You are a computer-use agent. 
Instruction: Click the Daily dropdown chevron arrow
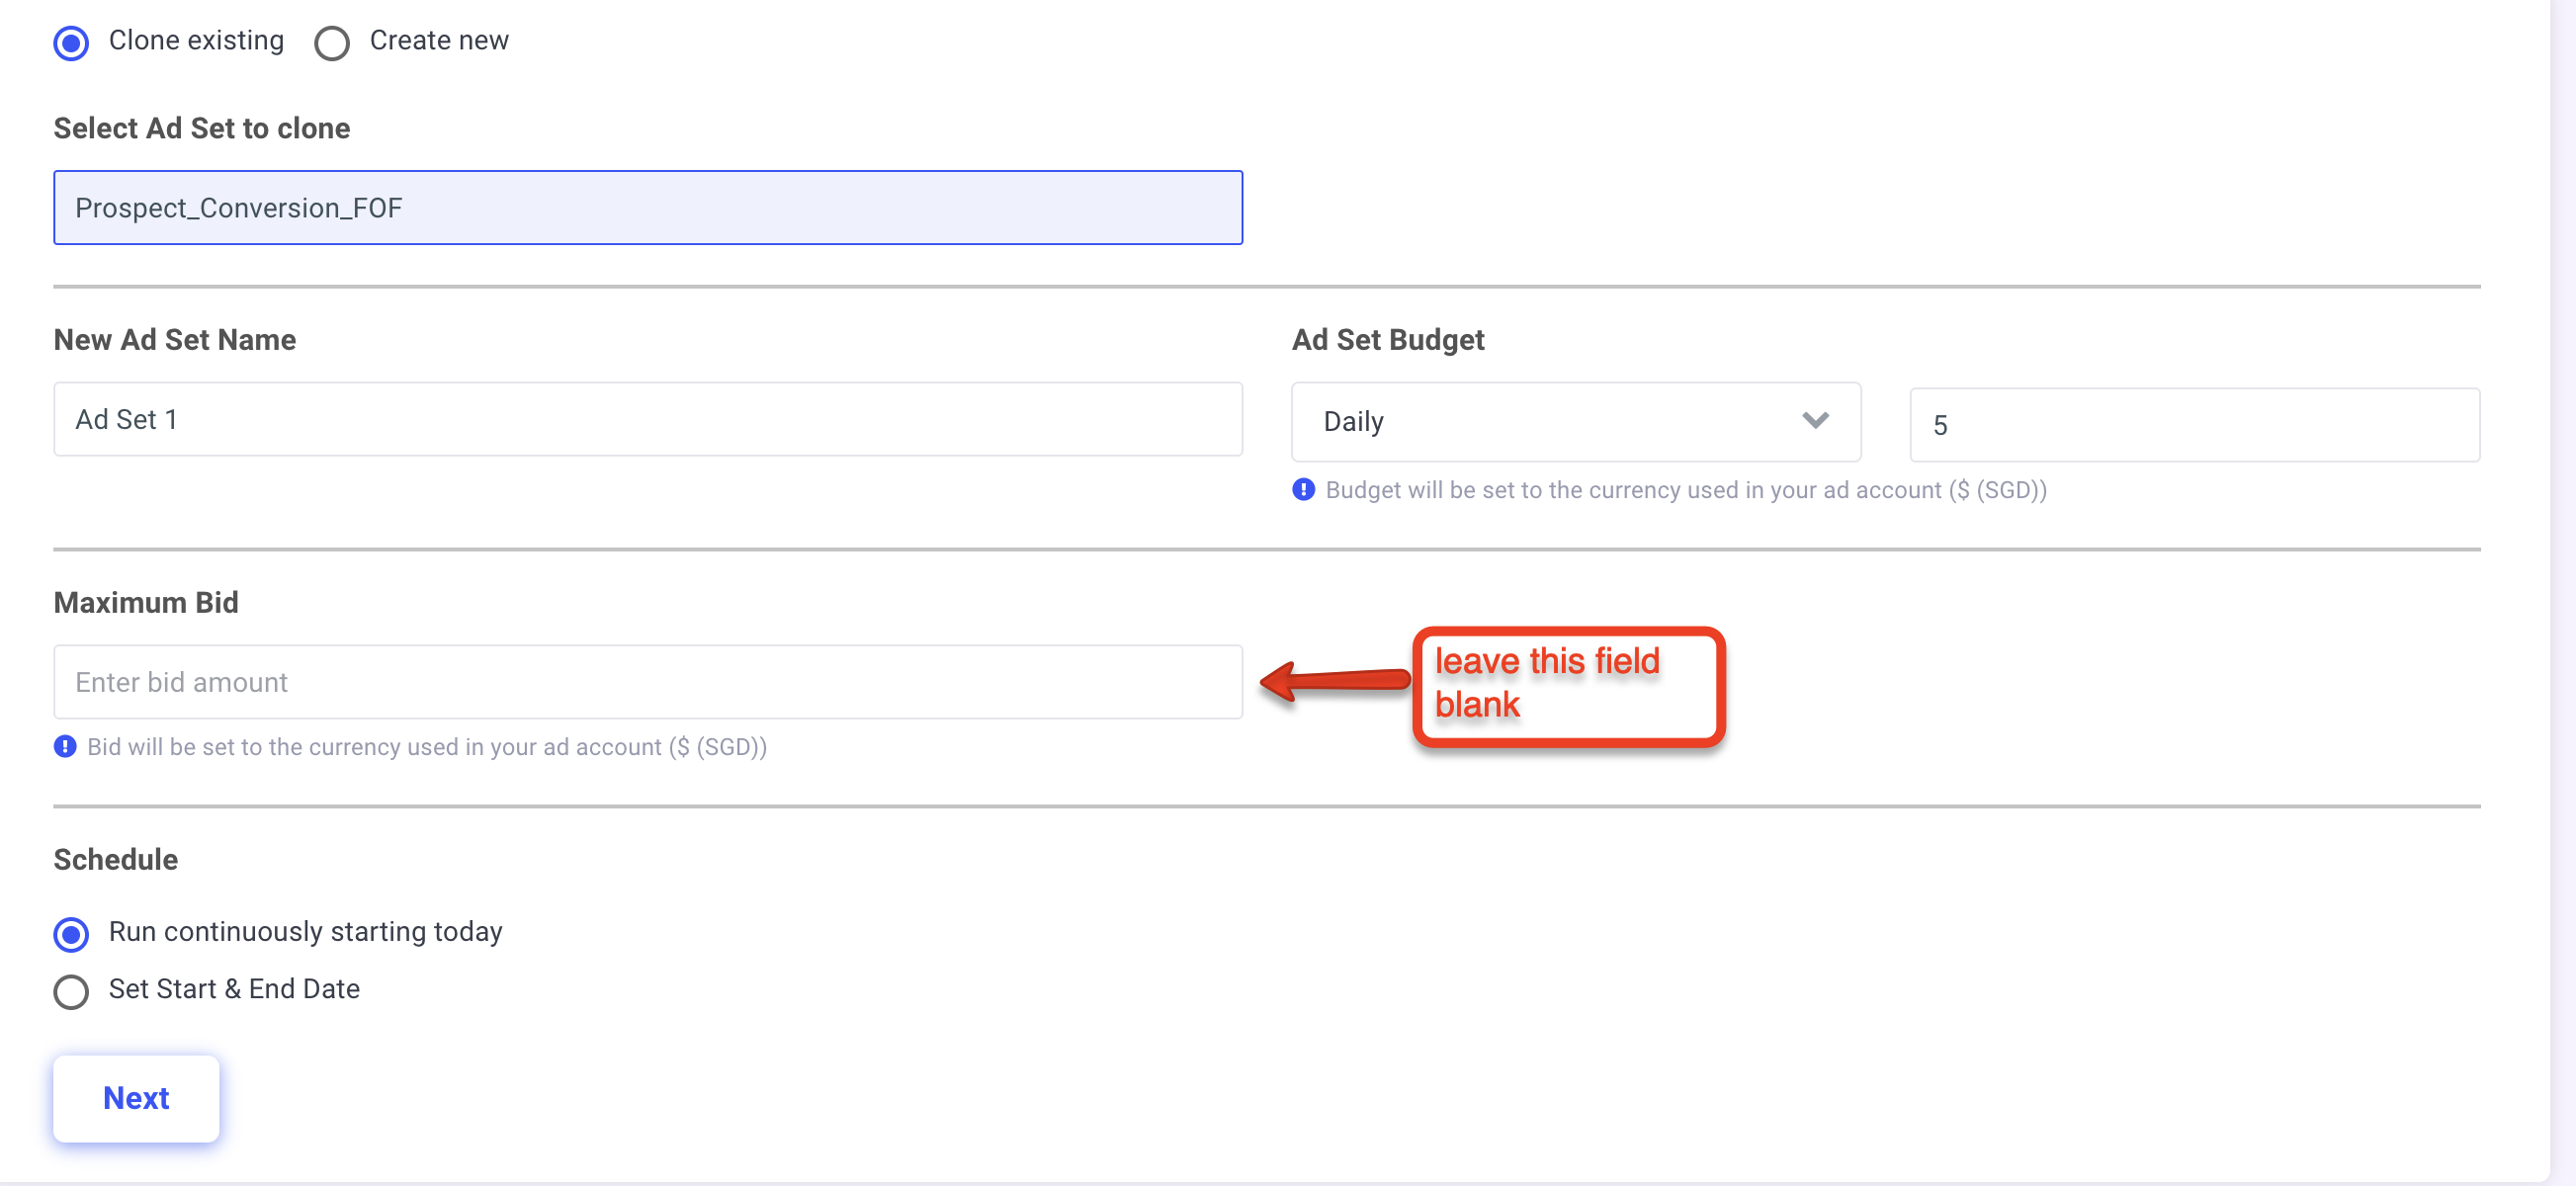[x=1815, y=420]
